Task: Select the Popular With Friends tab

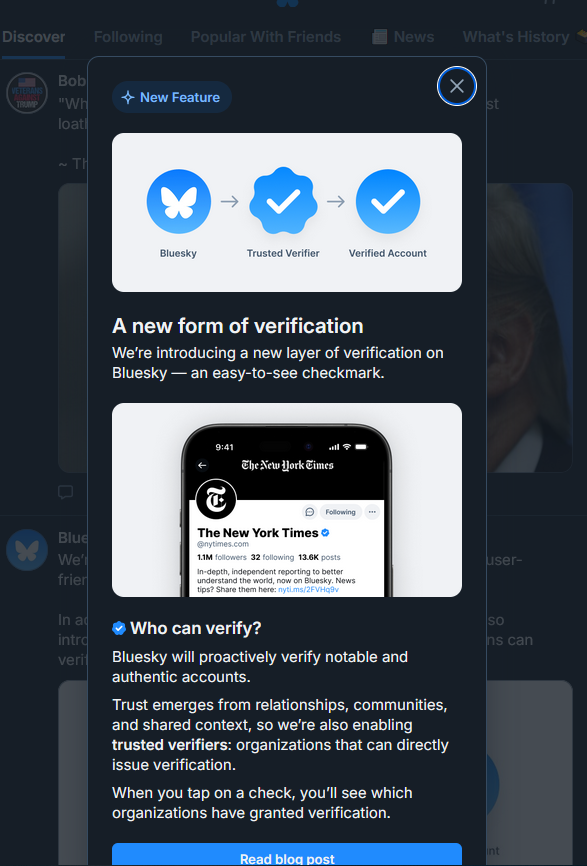Action: click(266, 37)
